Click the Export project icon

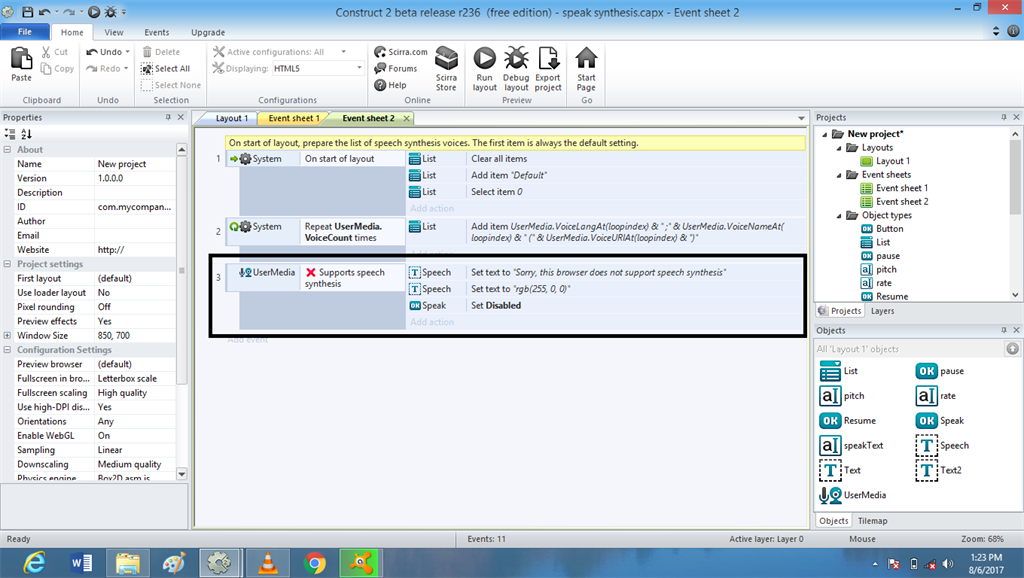[548, 58]
